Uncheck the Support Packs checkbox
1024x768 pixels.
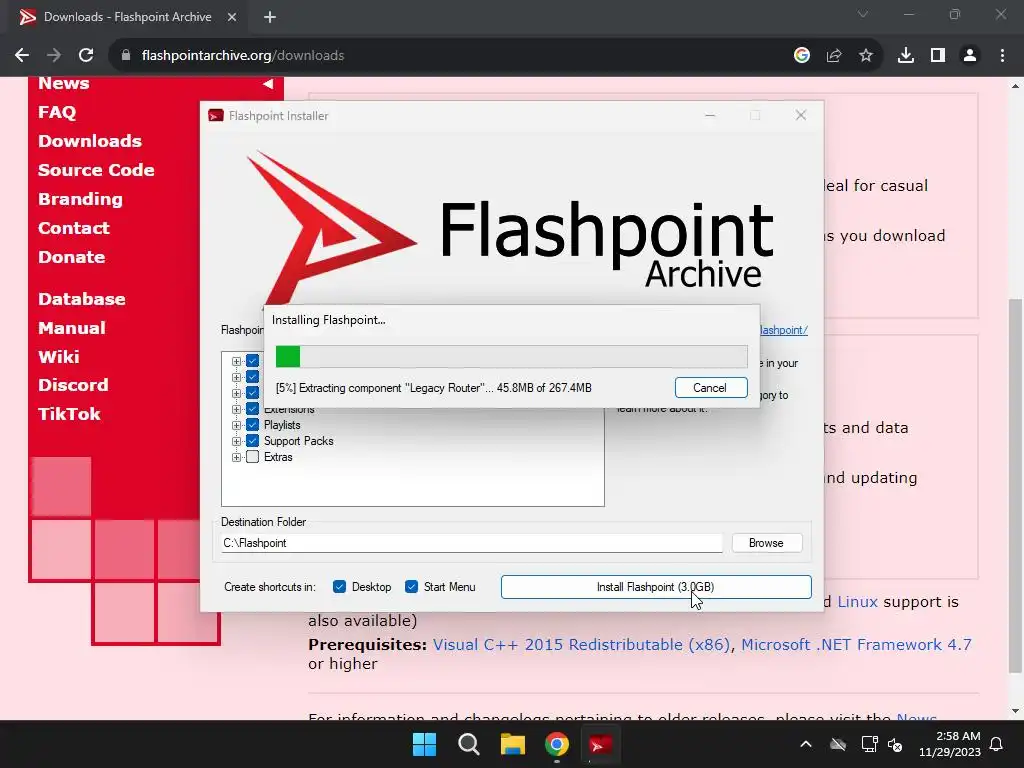[x=252, y=441]
